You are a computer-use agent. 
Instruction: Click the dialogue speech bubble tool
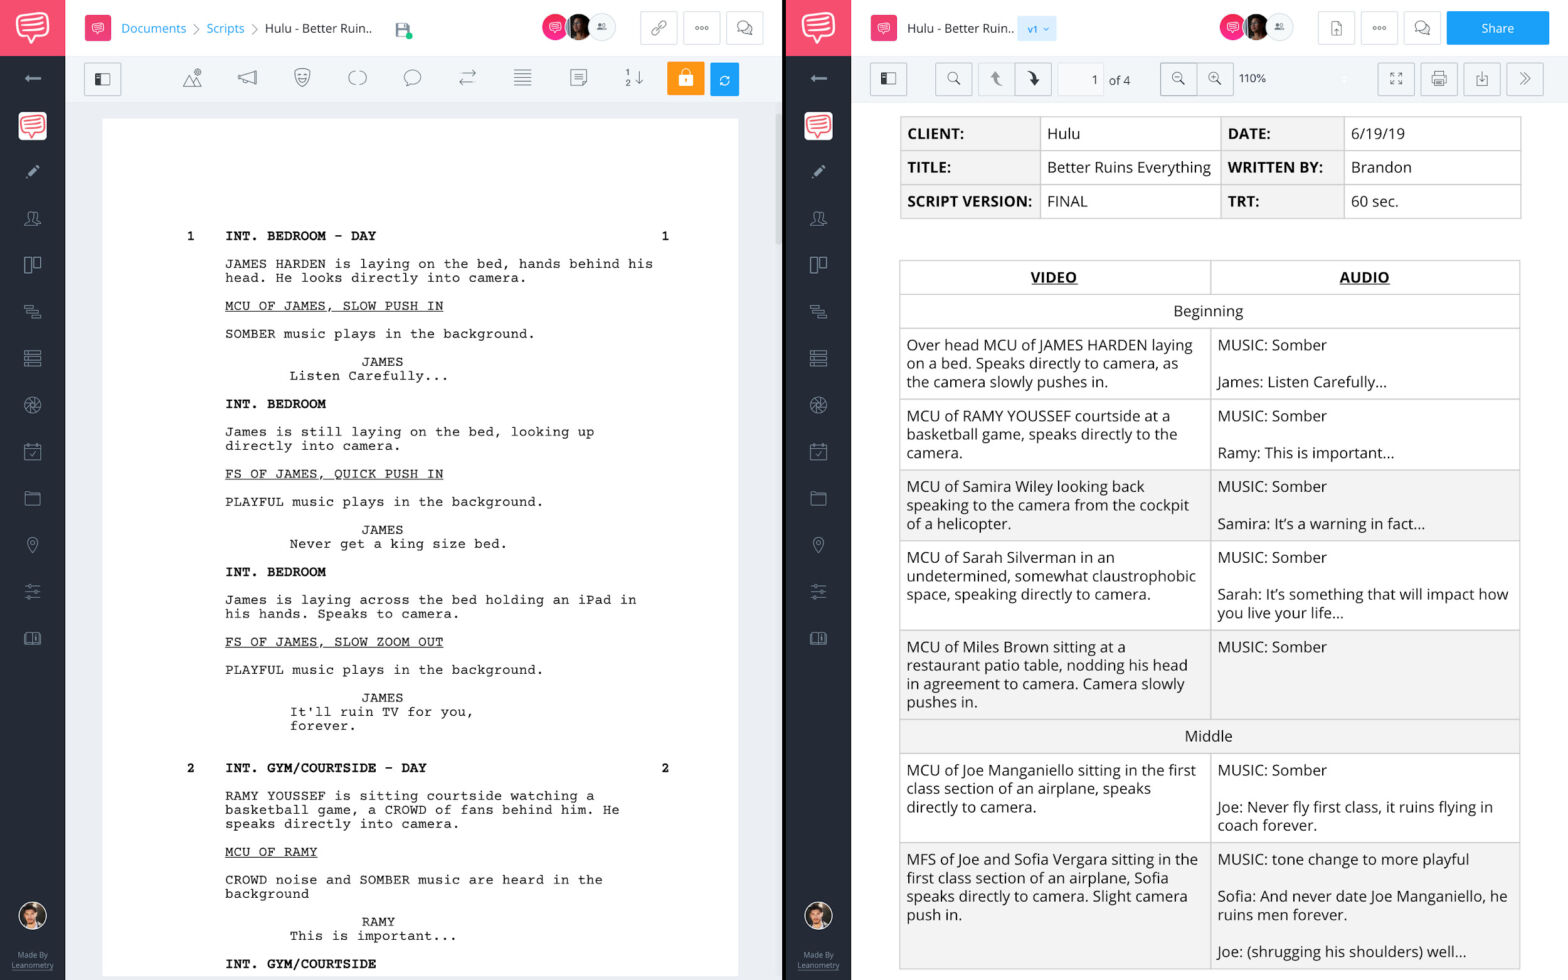coord(412,78)
